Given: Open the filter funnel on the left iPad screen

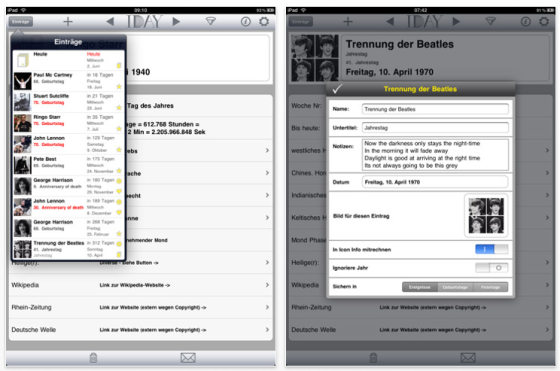Looking at the screenshot, I should coord(211,21).
